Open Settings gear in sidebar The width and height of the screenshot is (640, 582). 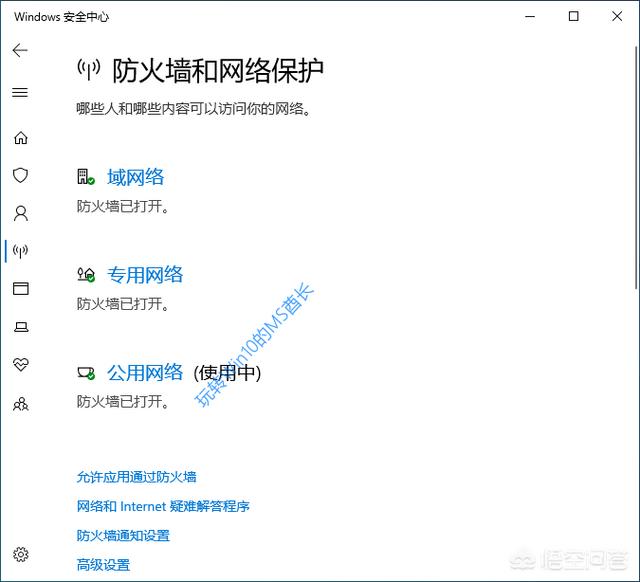click(20, 554)
